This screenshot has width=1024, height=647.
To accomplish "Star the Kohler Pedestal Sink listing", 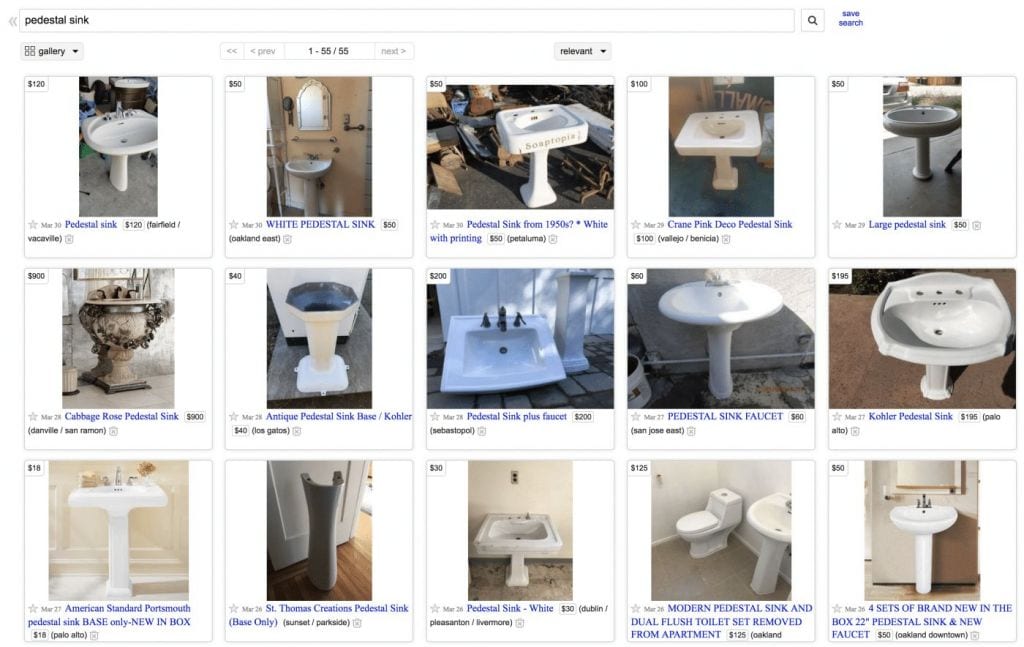I will 837,417.
